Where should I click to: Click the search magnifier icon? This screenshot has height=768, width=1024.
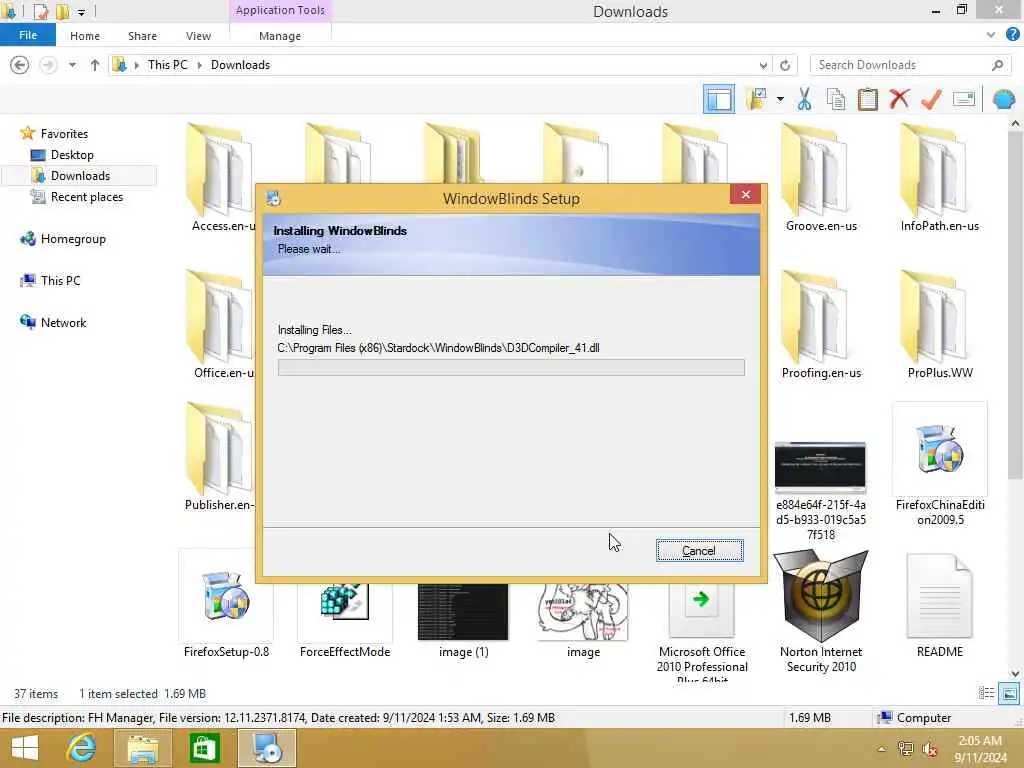[997, 65]
